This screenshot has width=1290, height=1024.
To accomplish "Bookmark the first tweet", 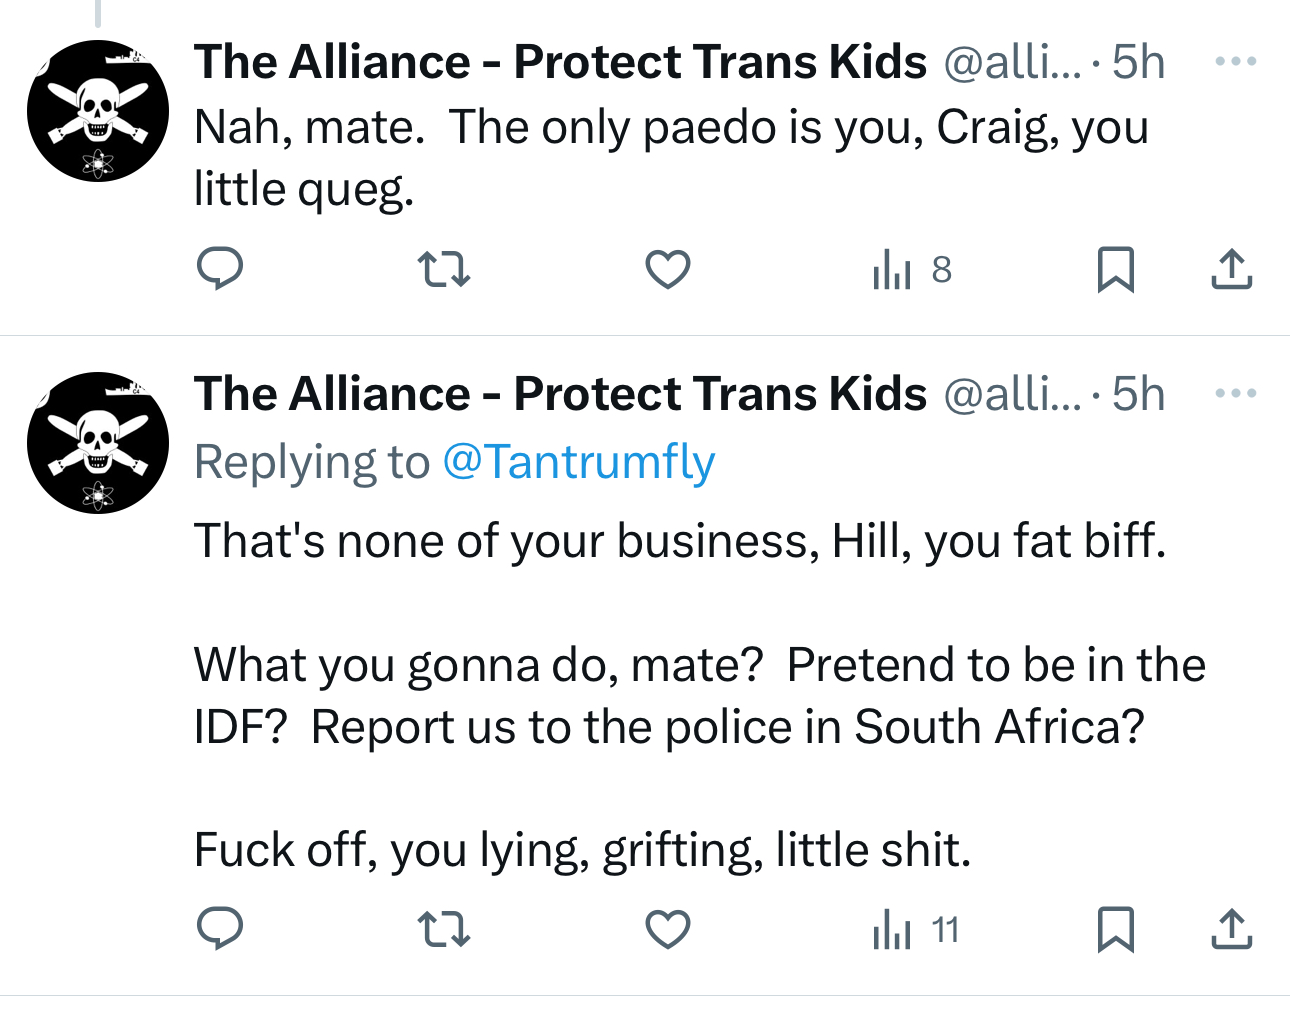I will (x=1115, y=270).
